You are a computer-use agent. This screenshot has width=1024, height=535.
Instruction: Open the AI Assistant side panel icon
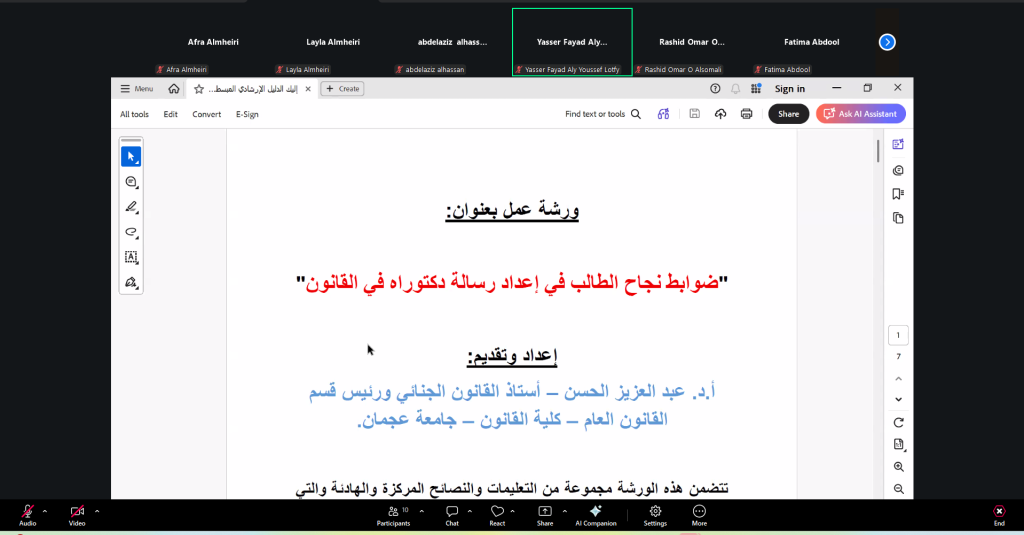click(x=898, y=144)
